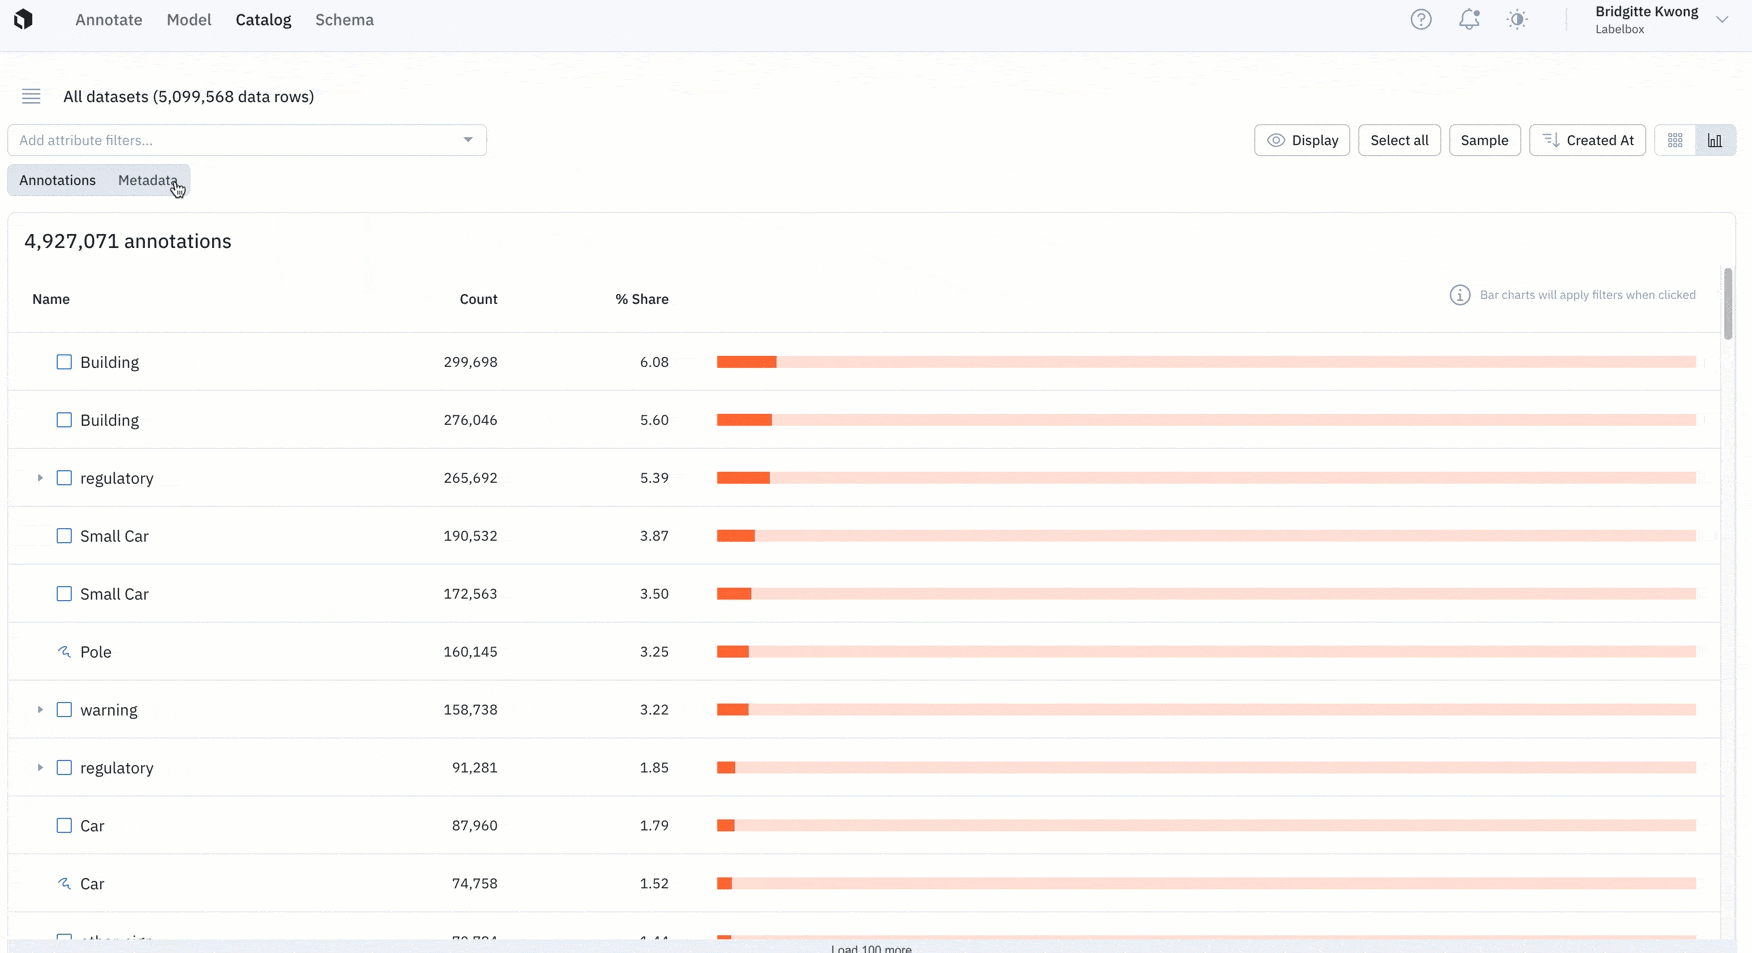Click the % Share column header
The width and height of the screenshot is (1752, 953).
(641, 299)
